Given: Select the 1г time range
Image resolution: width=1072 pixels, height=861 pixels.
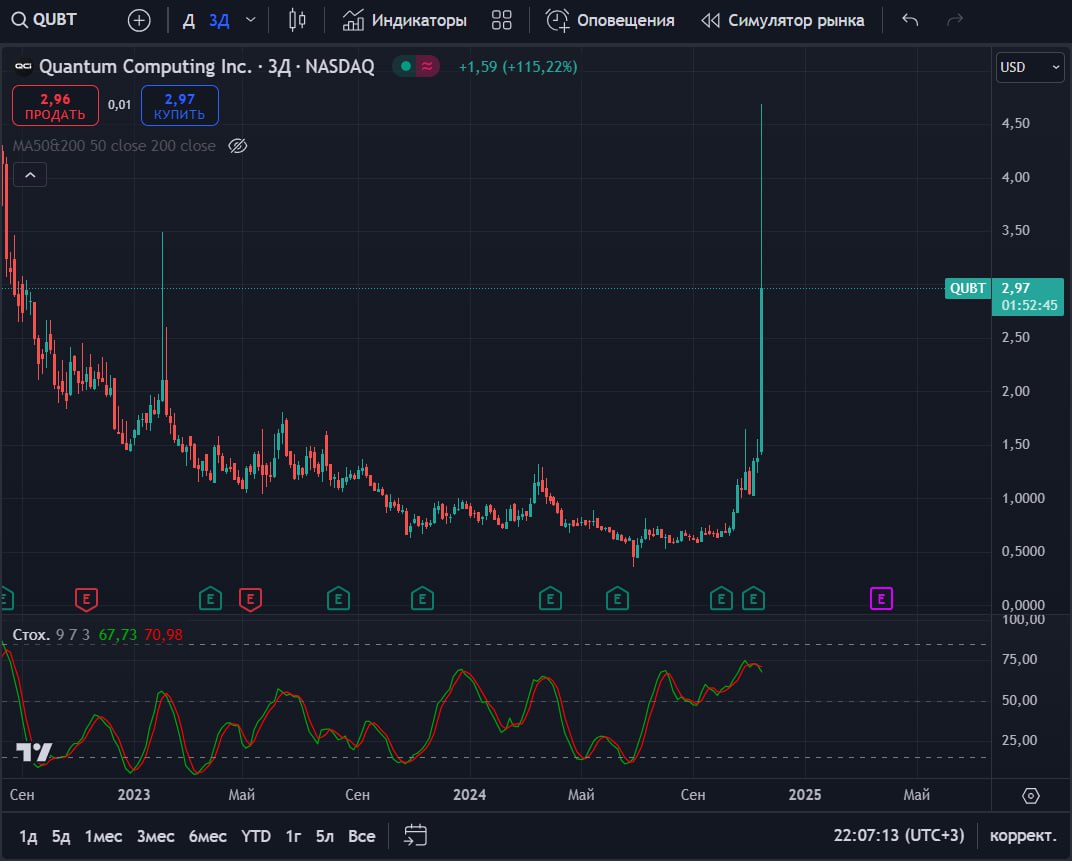Looking at the screenshot, I should tap(293, 836).
